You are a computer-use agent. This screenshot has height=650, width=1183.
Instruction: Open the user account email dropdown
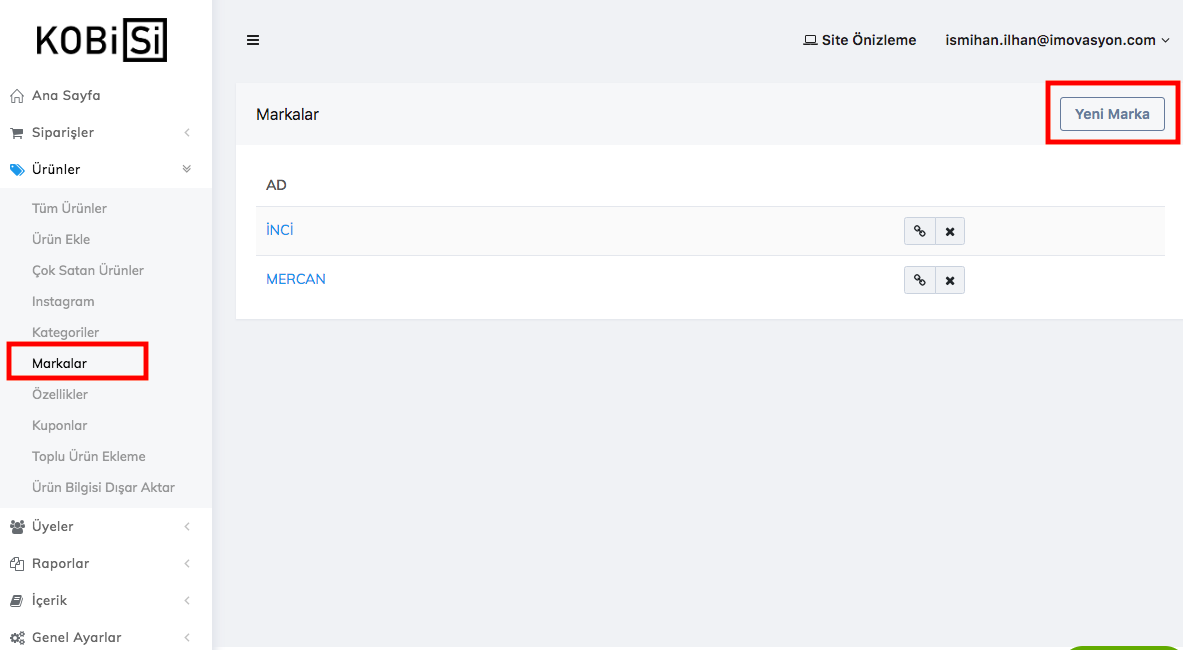pos(1057,40)
